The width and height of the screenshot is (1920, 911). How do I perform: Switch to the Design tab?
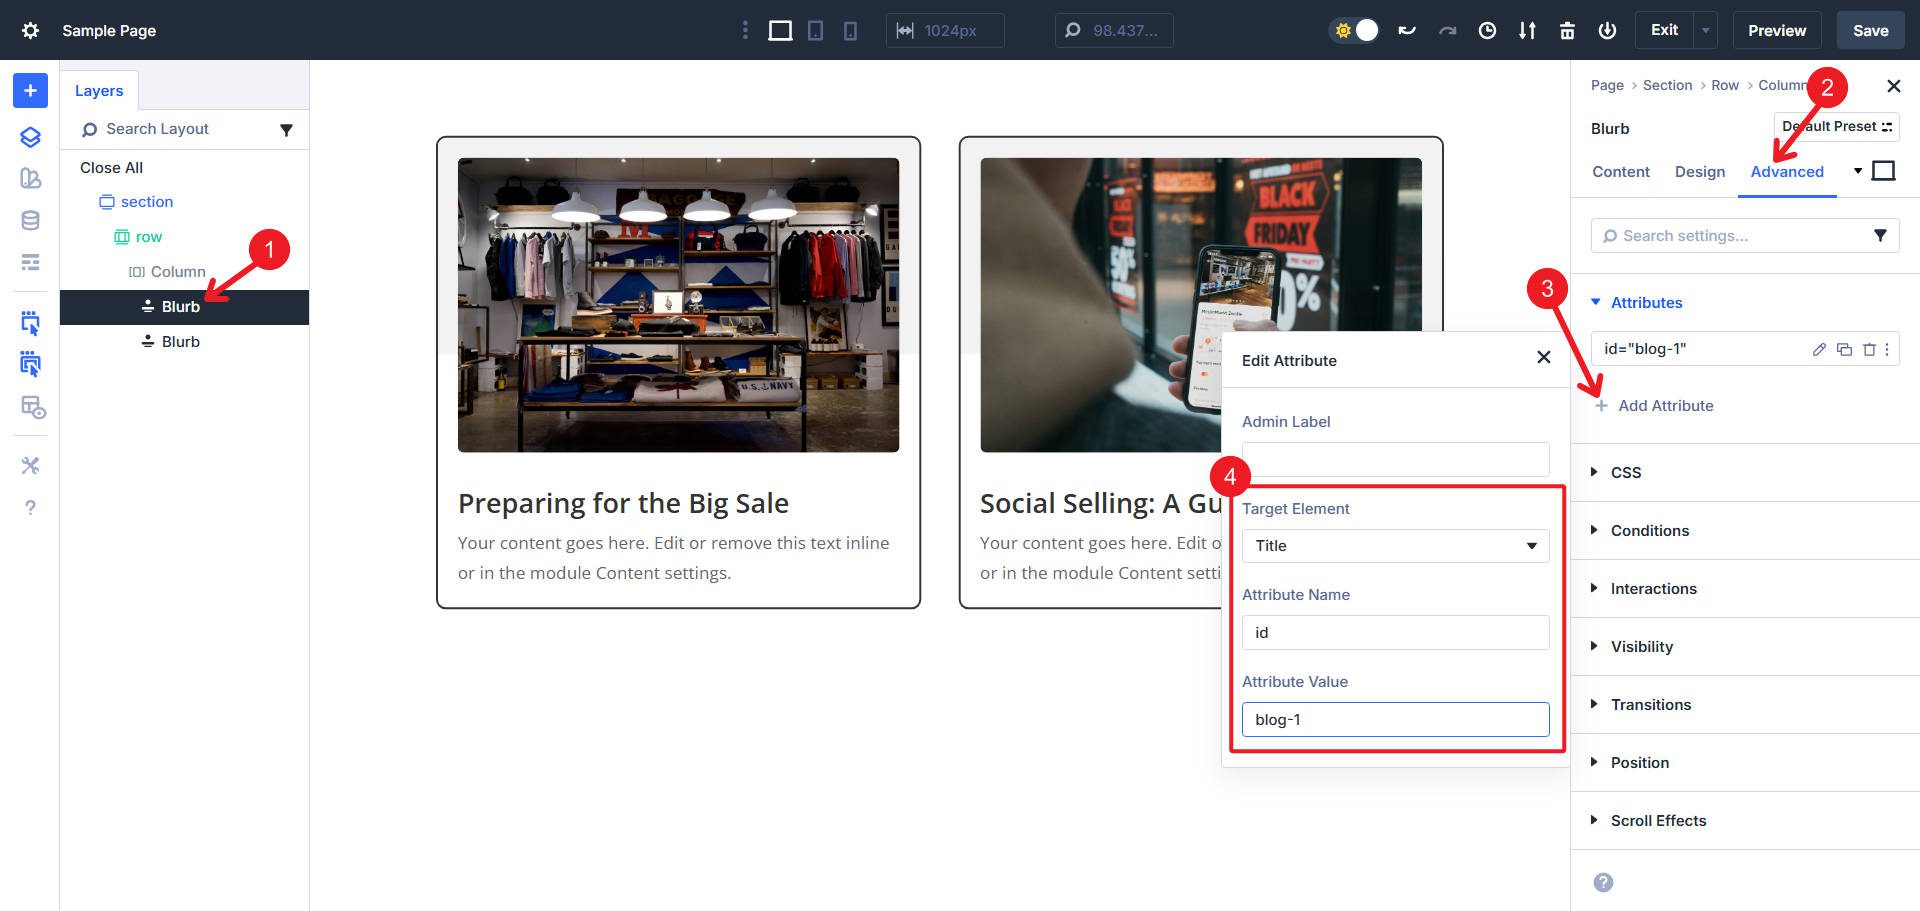pyautogui.click(x=1699, y=171)
